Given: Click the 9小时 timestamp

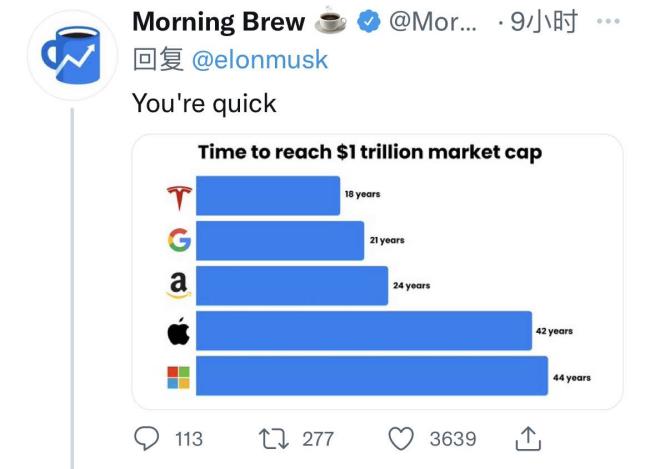Looking at the screenshot, I should (x=543, y=22).
